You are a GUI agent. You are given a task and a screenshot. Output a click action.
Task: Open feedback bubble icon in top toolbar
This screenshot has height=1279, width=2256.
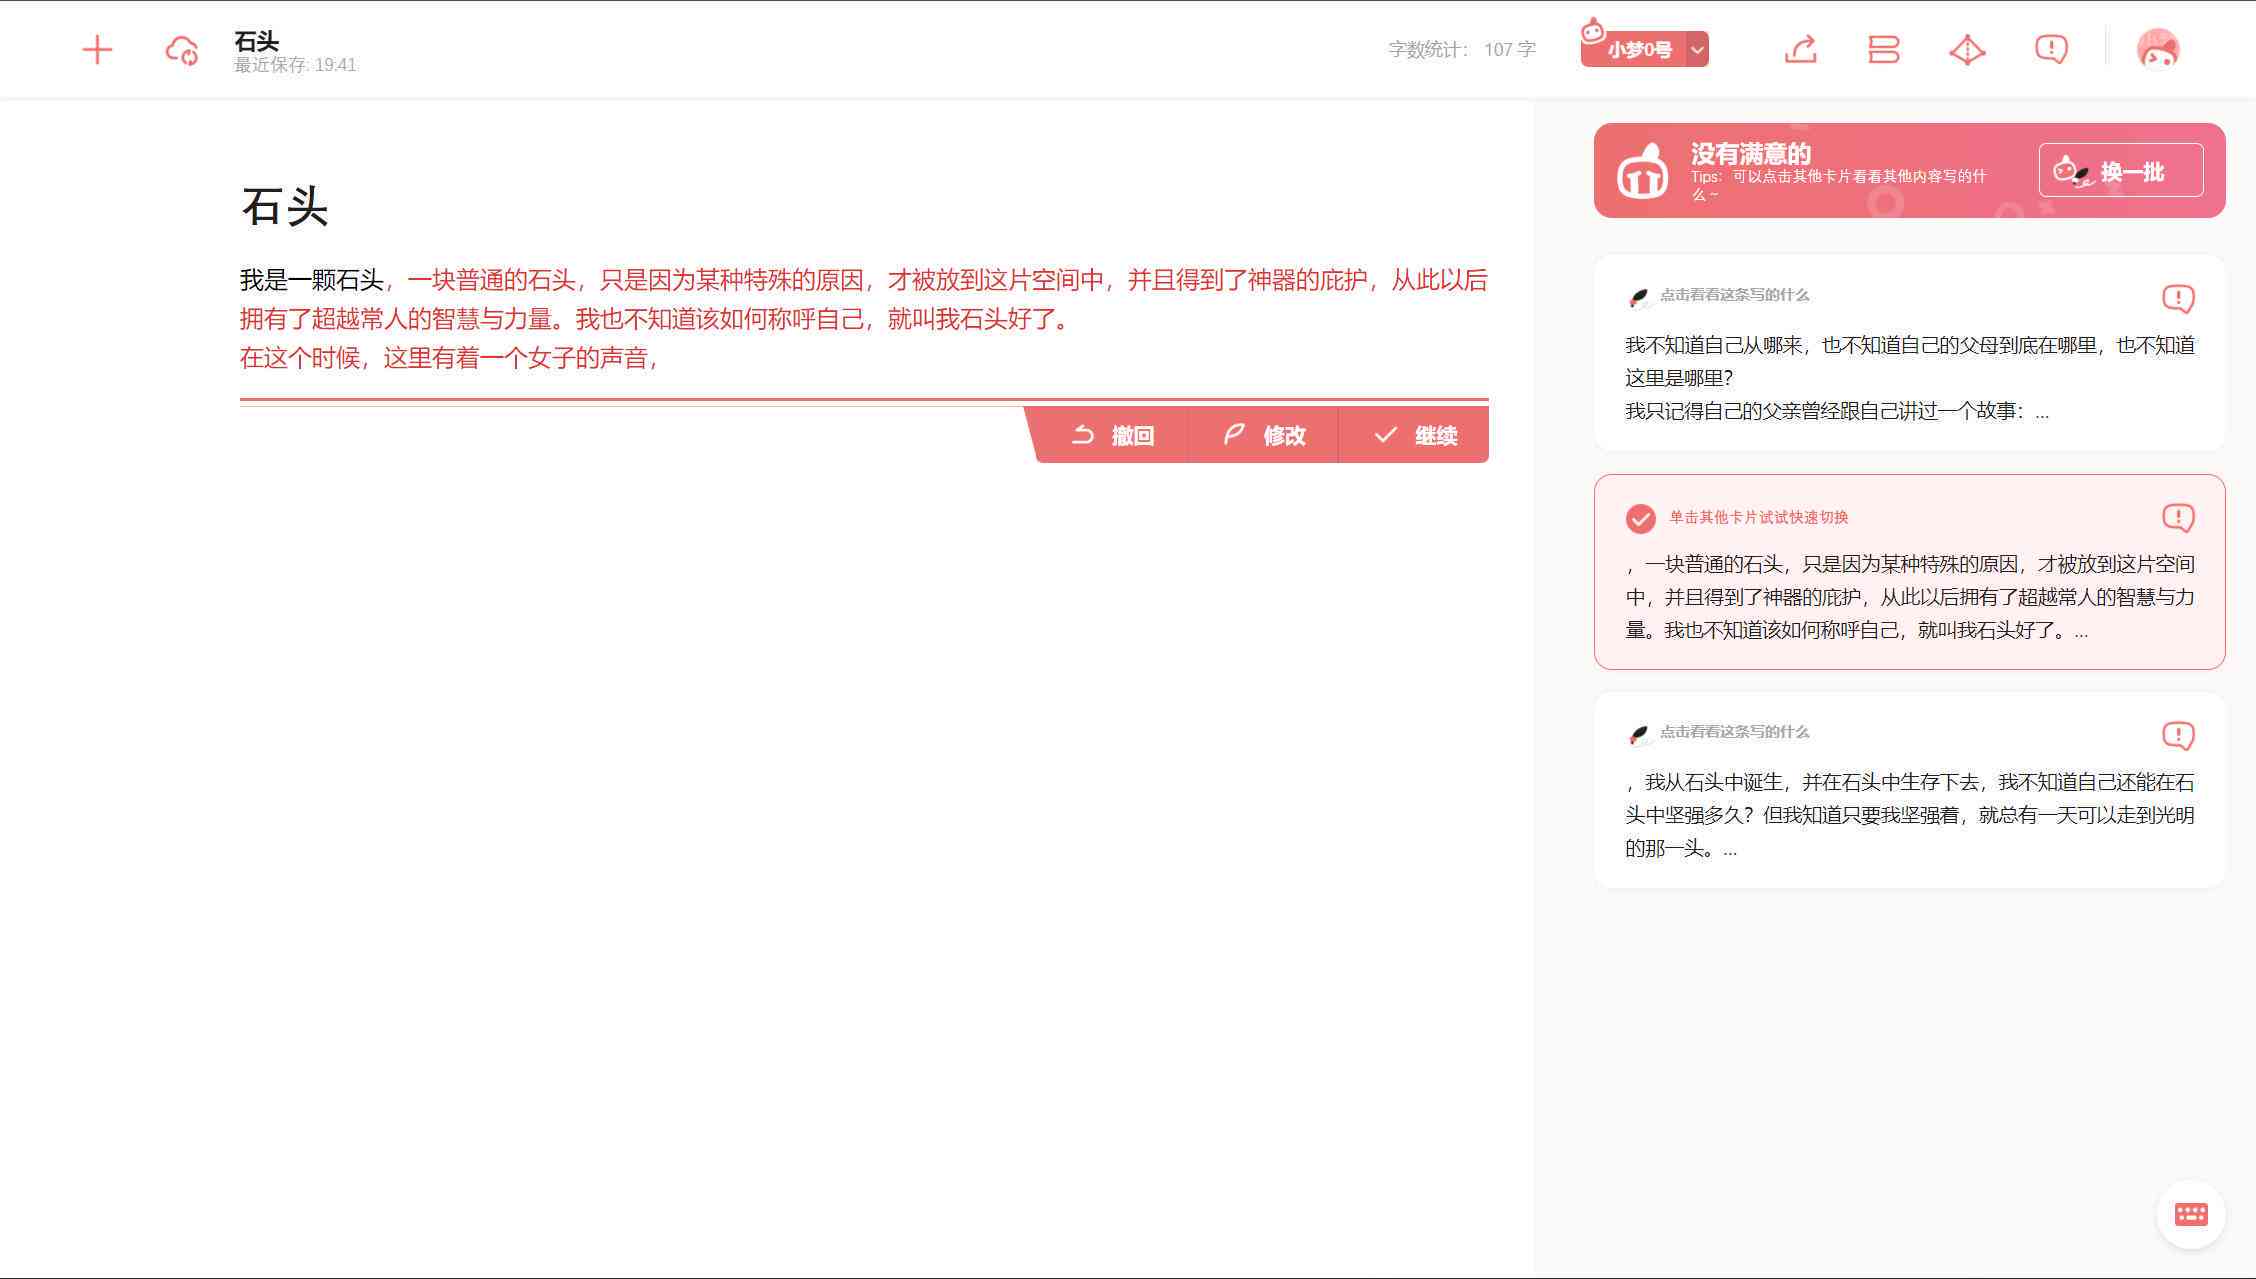click(2051, 49)
